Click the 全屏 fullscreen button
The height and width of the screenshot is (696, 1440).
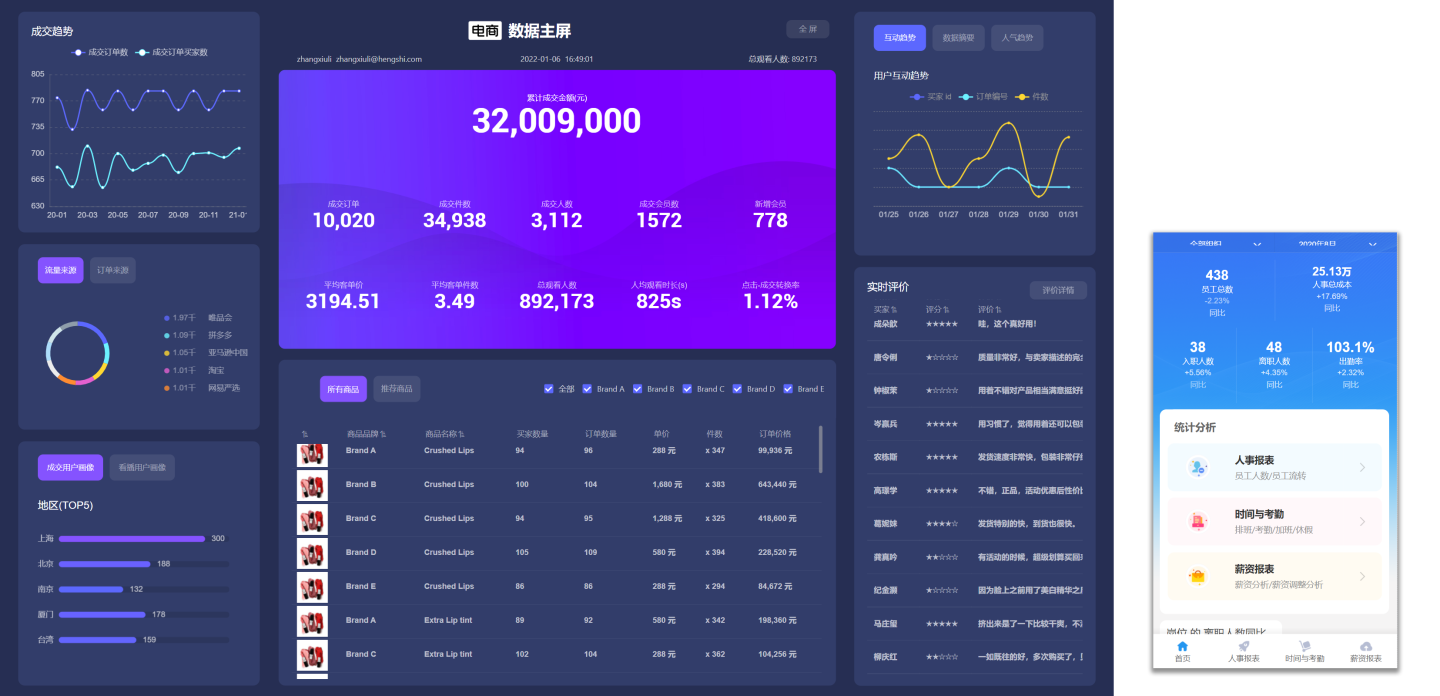click(x=807, y=29)
